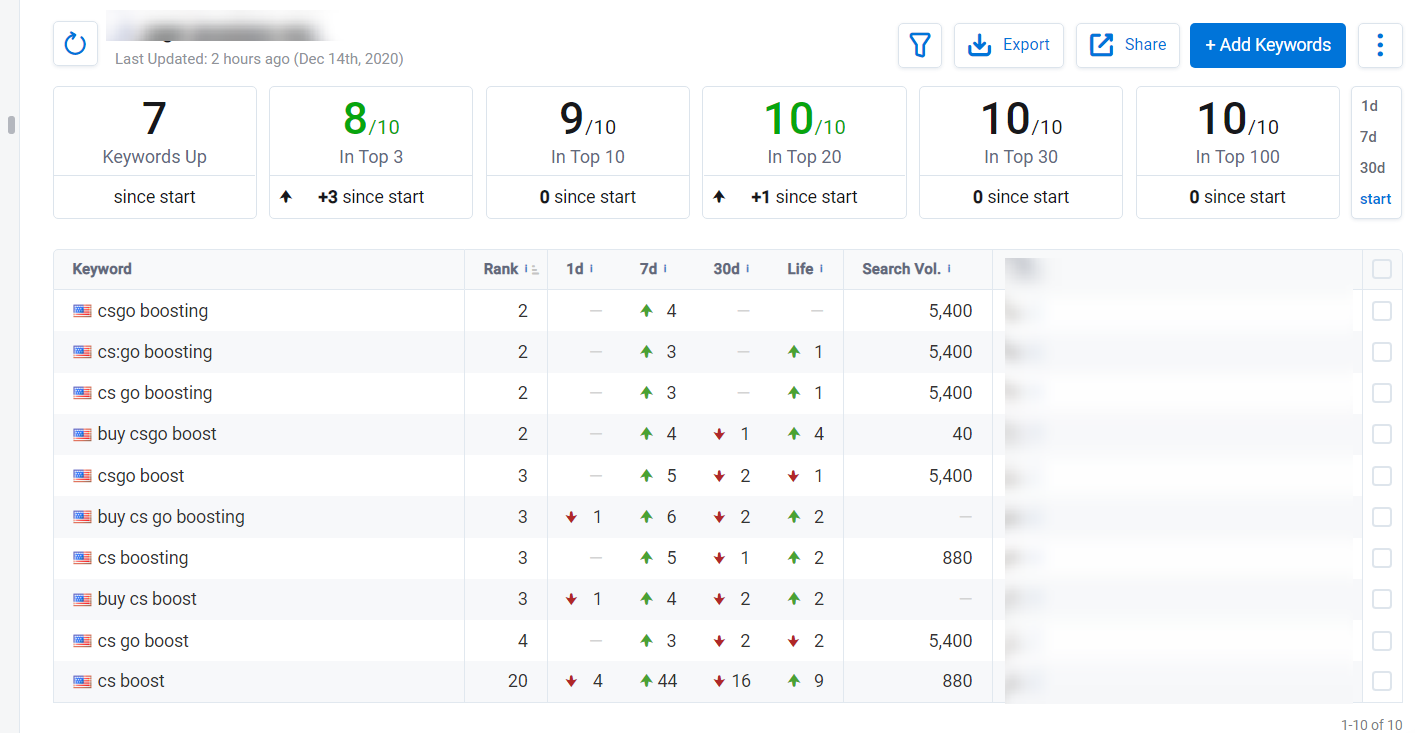Click the info icon beside 1d column
The width and height of the screenshot is (1415, 733).
tap(592, 269)
